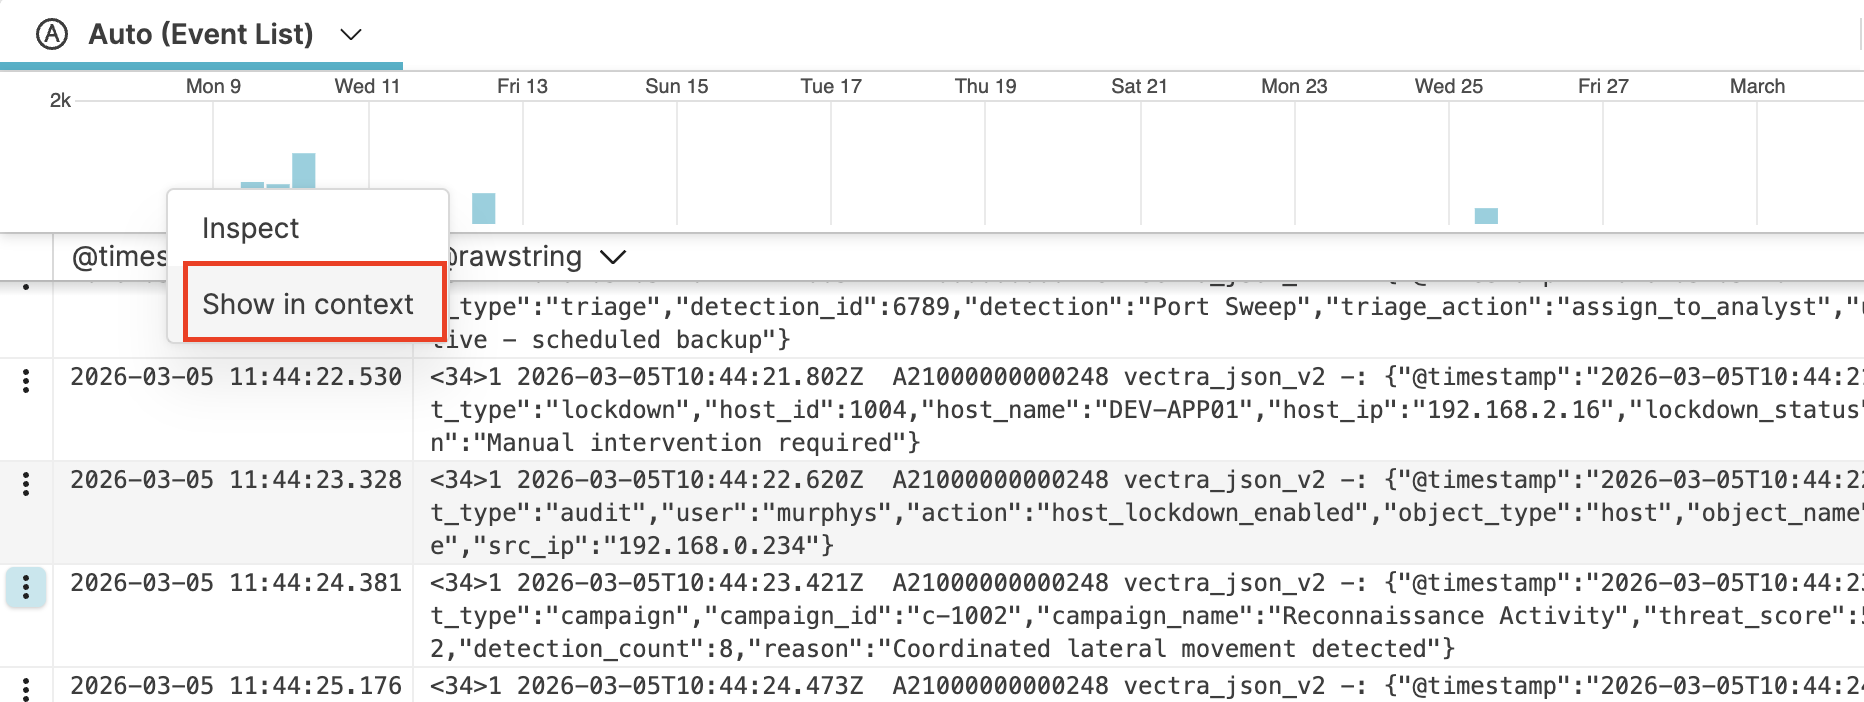Click the tallest histogram bar before Wed 11
This screenshot has width=1864, height=702.
[x=304, y=171]
